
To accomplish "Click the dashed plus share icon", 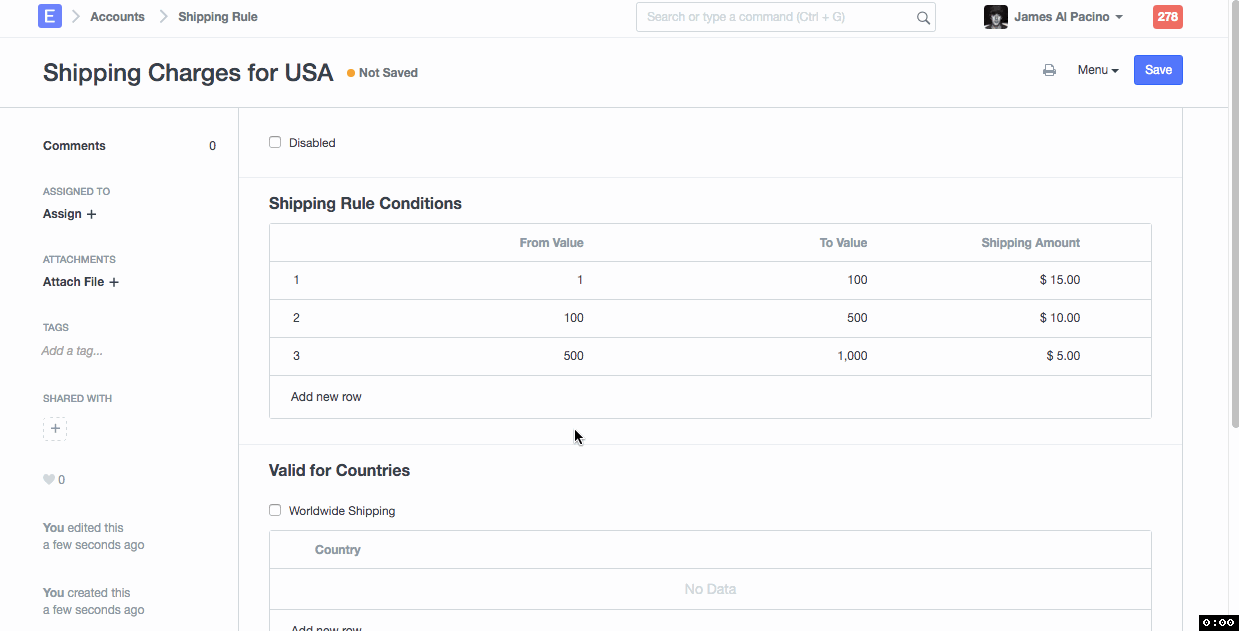I will [x=55, y=429].
